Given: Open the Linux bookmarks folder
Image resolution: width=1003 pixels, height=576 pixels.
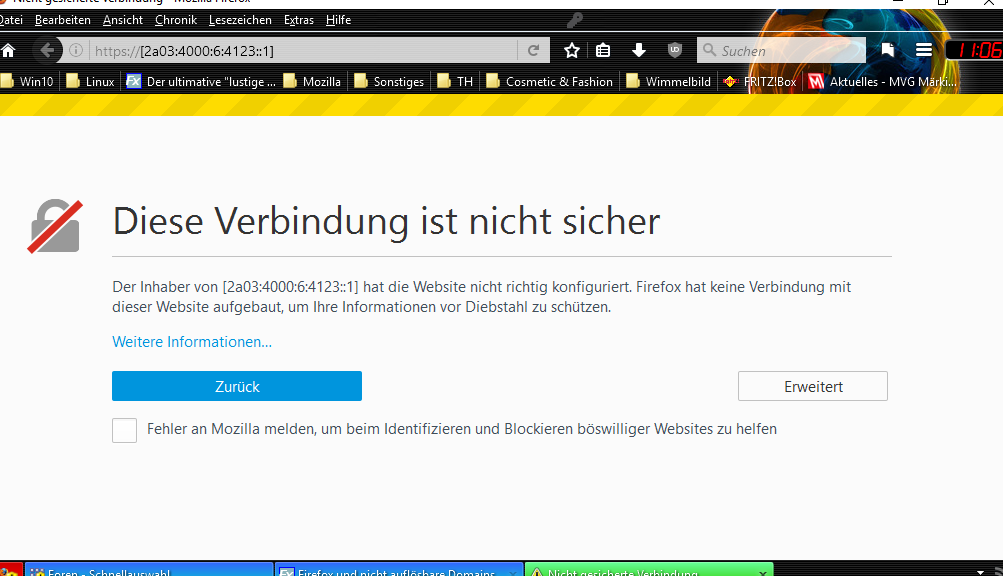Looking at the screenshot, I should click(90, 81).
